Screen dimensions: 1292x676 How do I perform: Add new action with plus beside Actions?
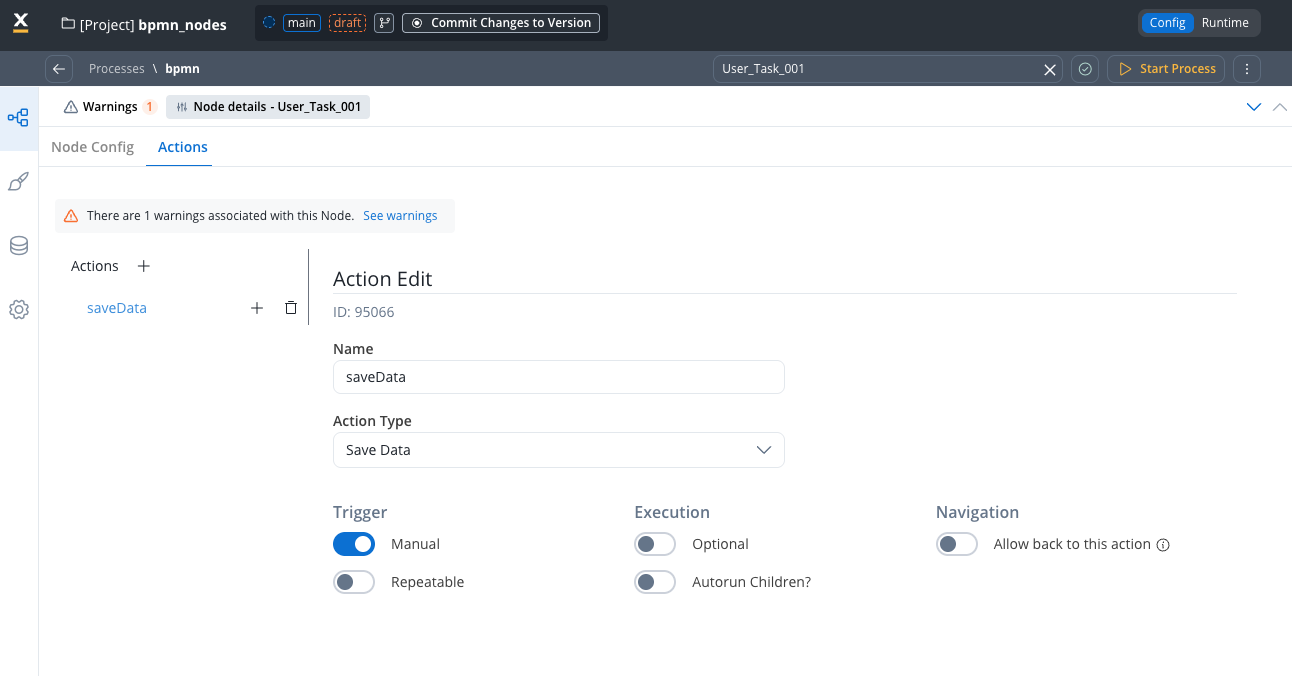(143, 266)
